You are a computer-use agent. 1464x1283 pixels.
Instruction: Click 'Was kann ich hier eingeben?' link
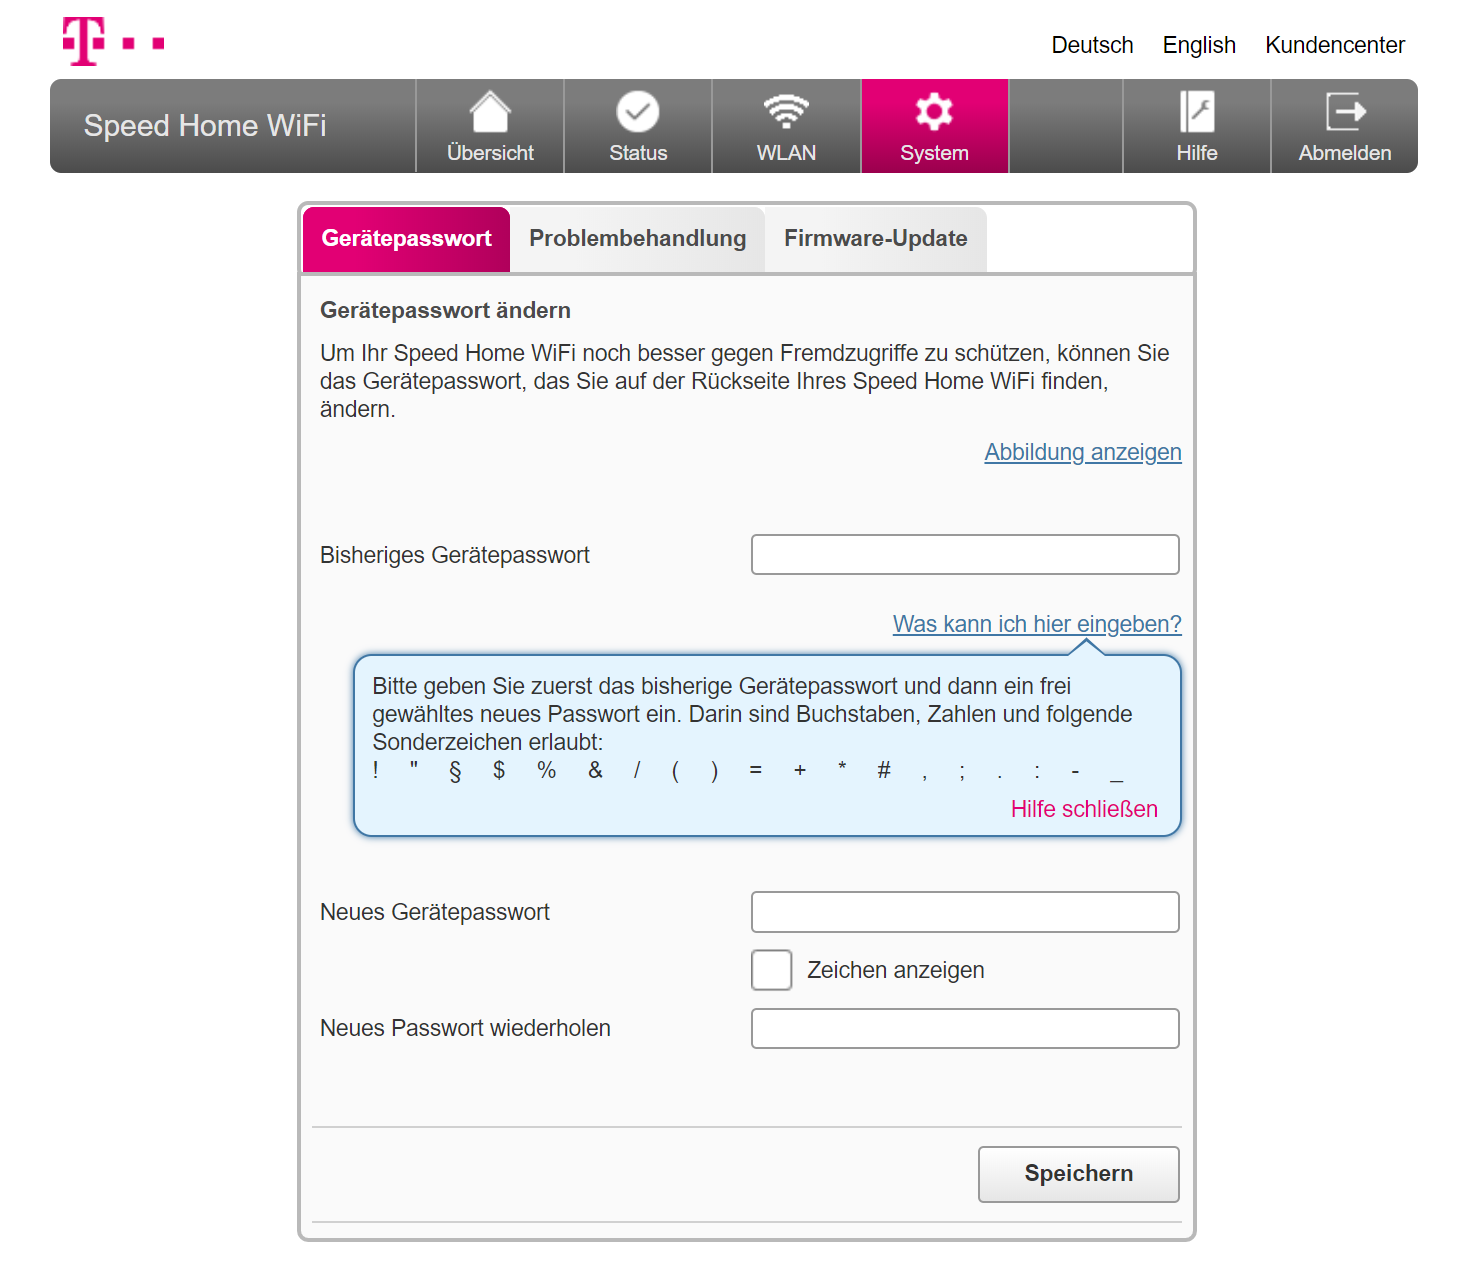1037,624
